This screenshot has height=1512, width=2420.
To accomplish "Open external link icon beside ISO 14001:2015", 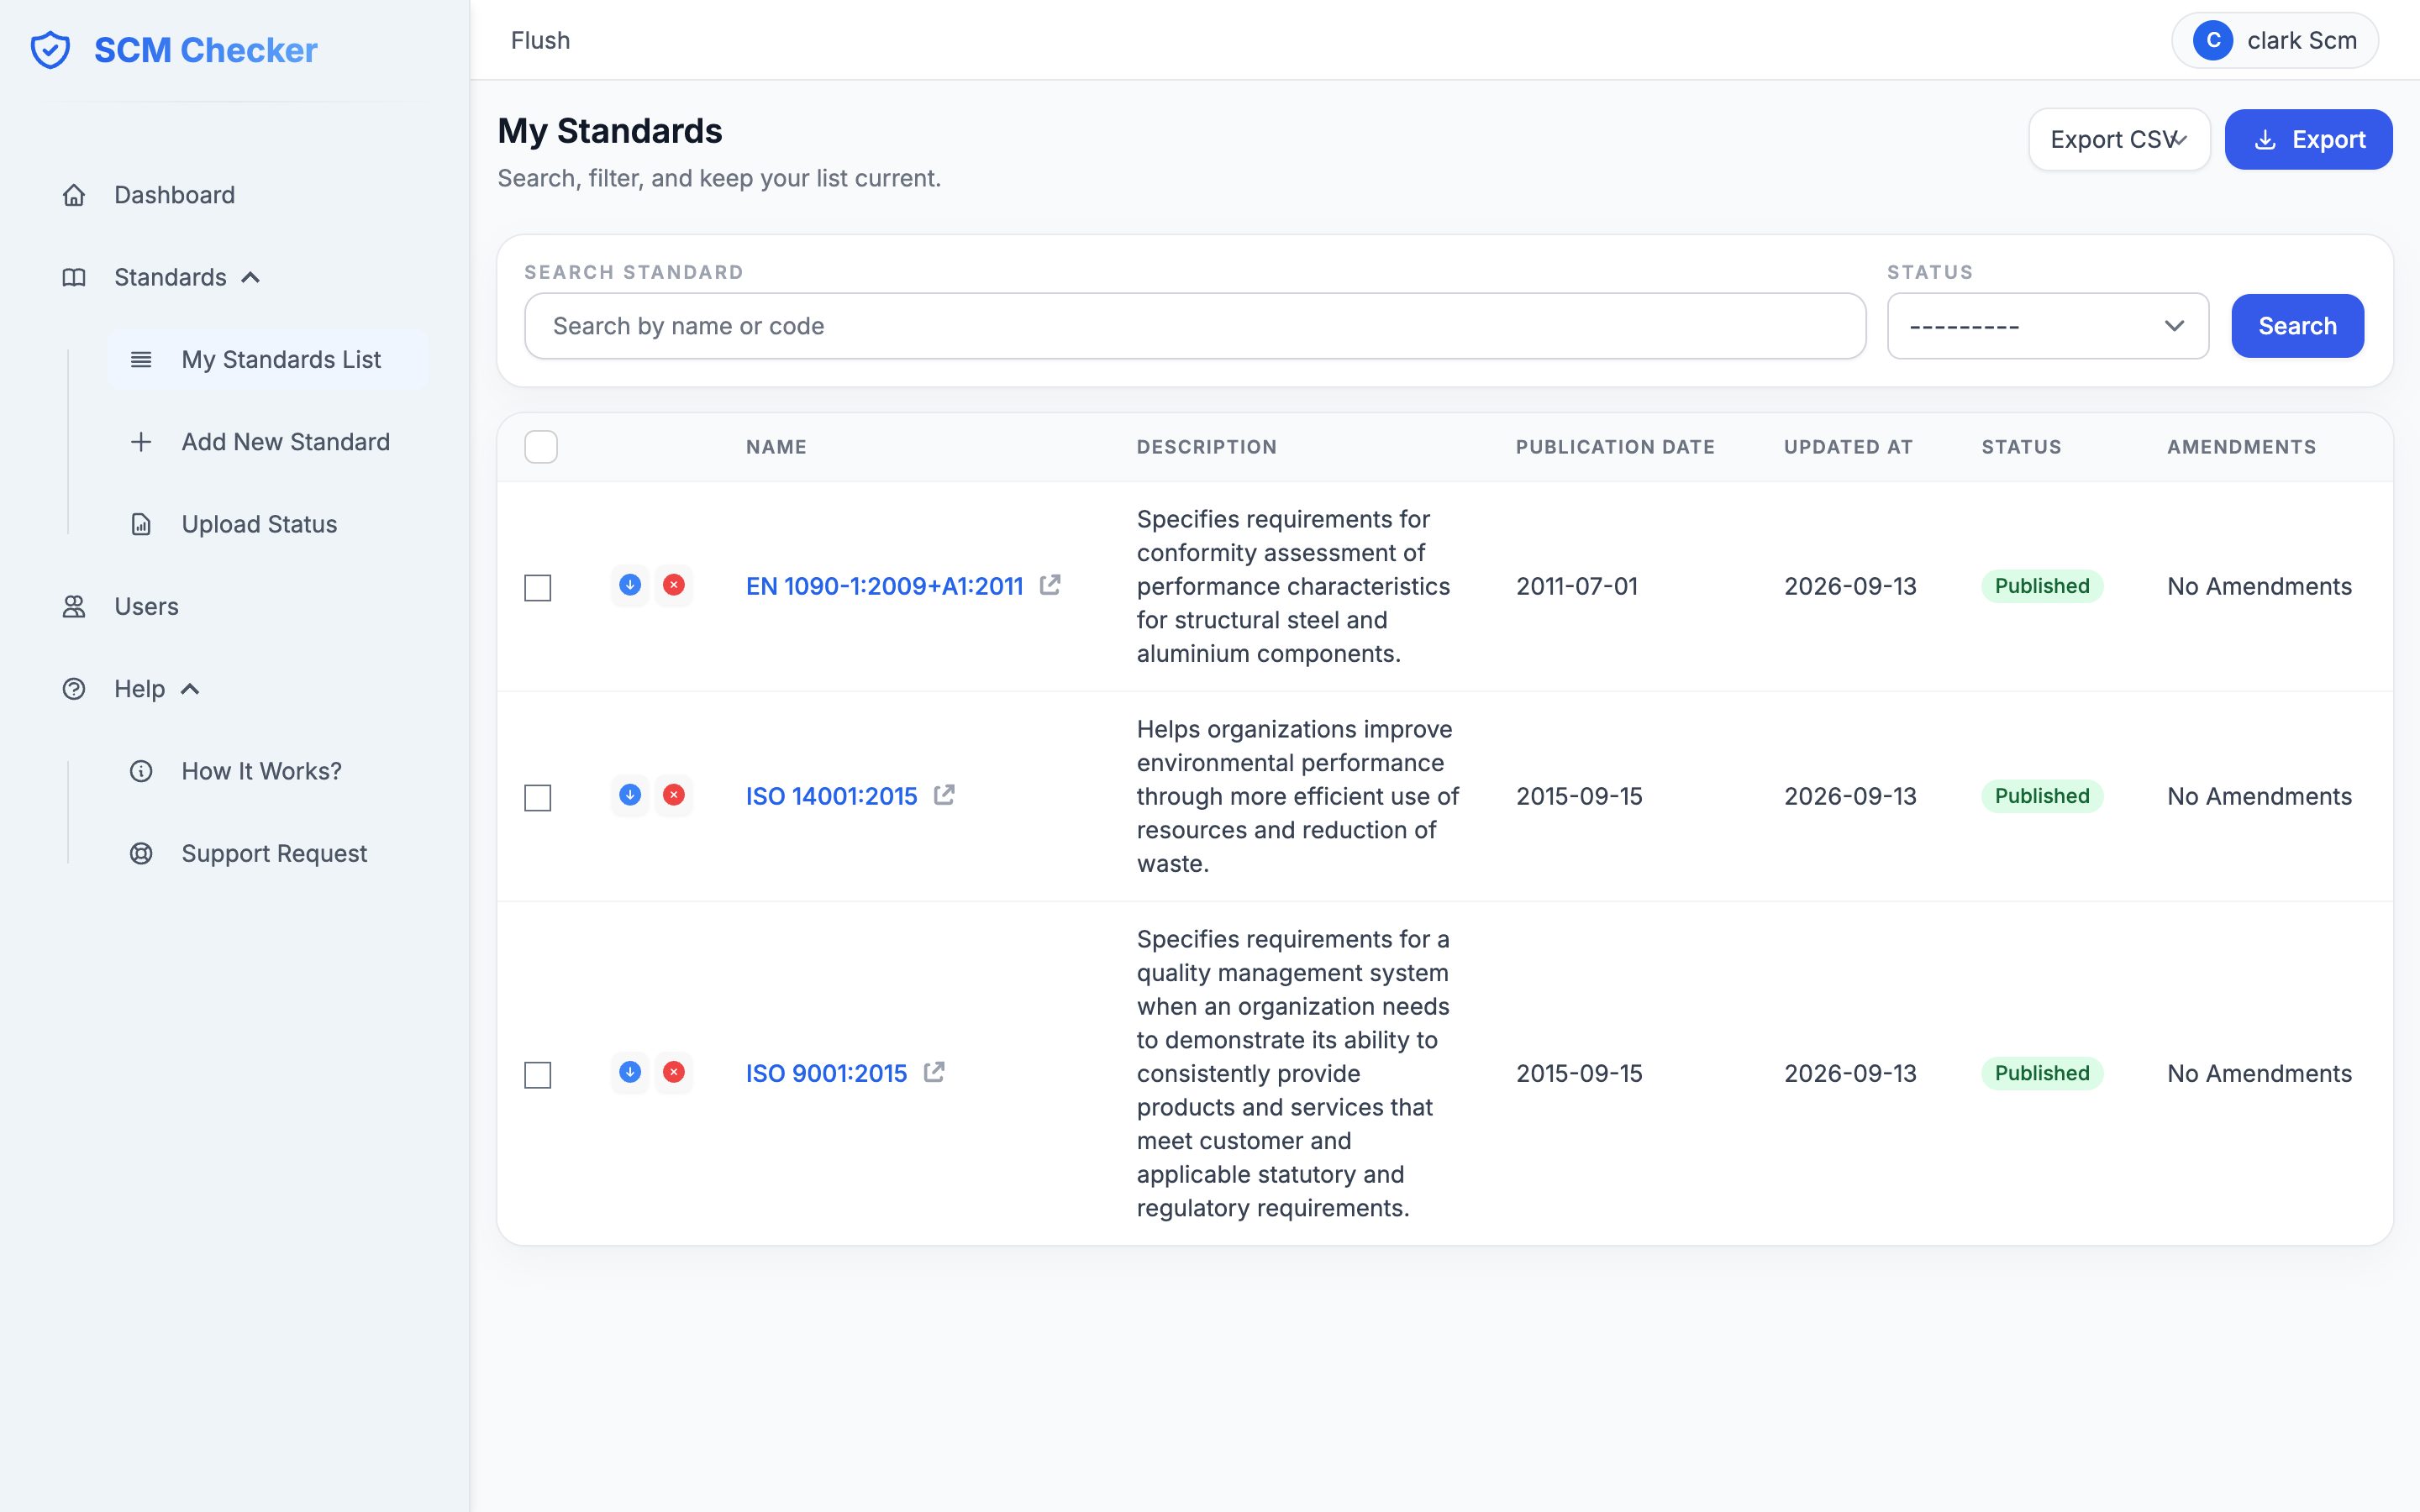I will 944,795.
